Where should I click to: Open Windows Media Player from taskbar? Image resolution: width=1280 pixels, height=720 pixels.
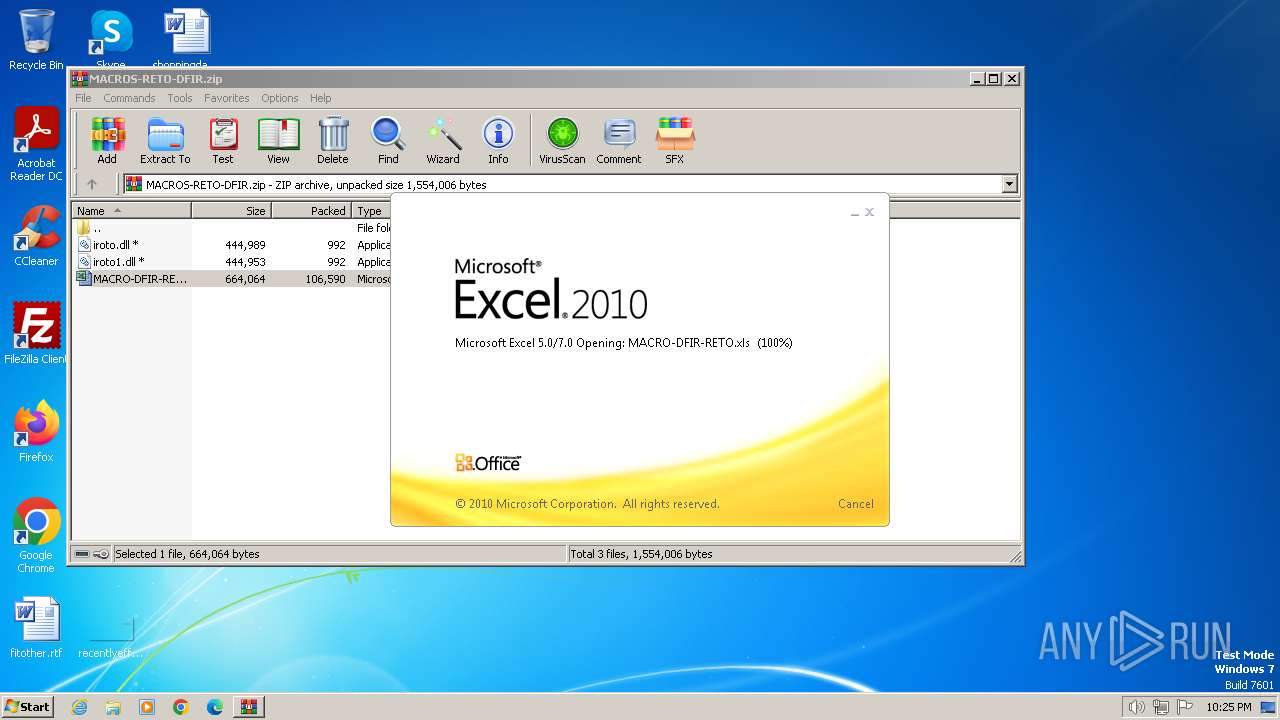(x=147, y=707)
